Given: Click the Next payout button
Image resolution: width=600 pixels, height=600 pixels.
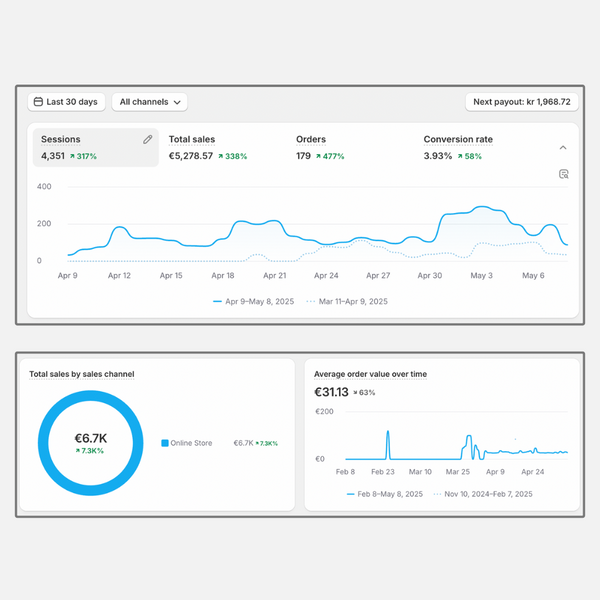Looking at the screenshot, I should 521,102.
